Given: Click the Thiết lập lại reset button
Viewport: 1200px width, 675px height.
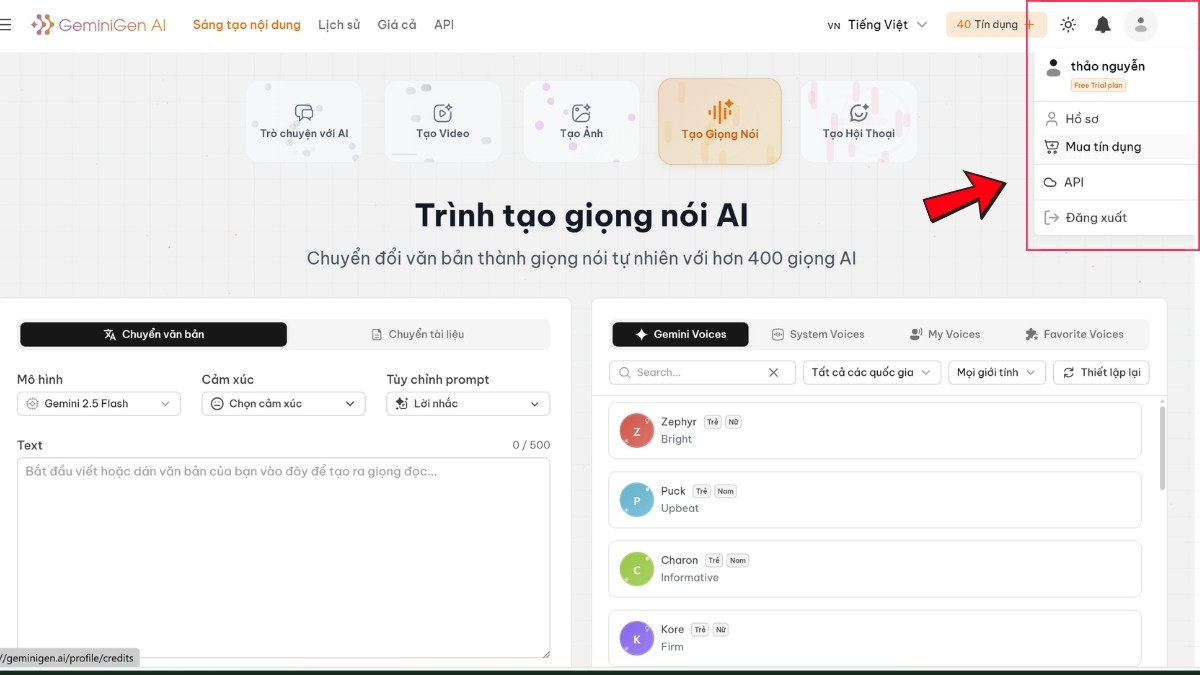Looking at the screenshot, I should (x=1101, y=371).
